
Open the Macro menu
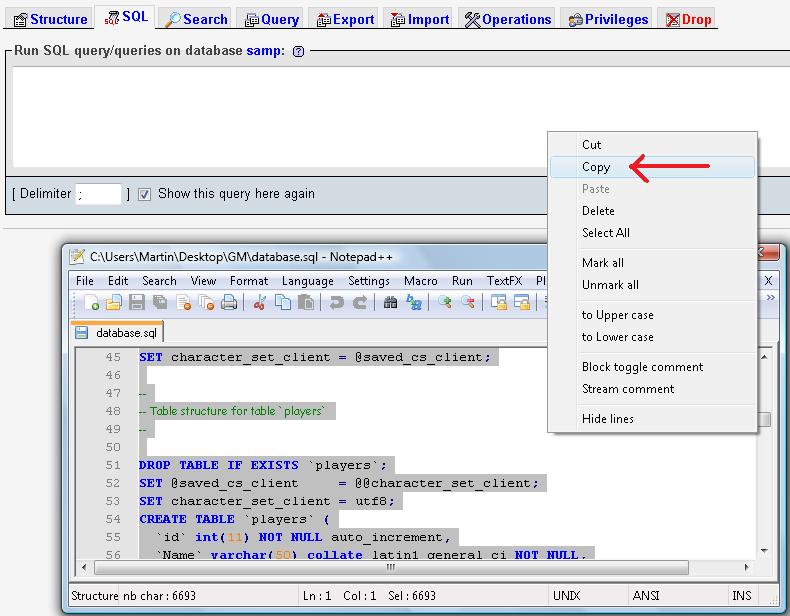[421, 281]
